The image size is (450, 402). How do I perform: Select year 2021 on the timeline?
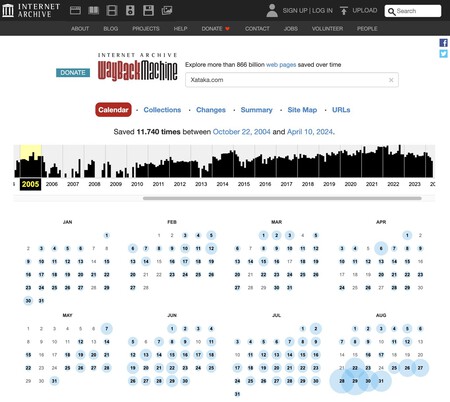(372, 184)
